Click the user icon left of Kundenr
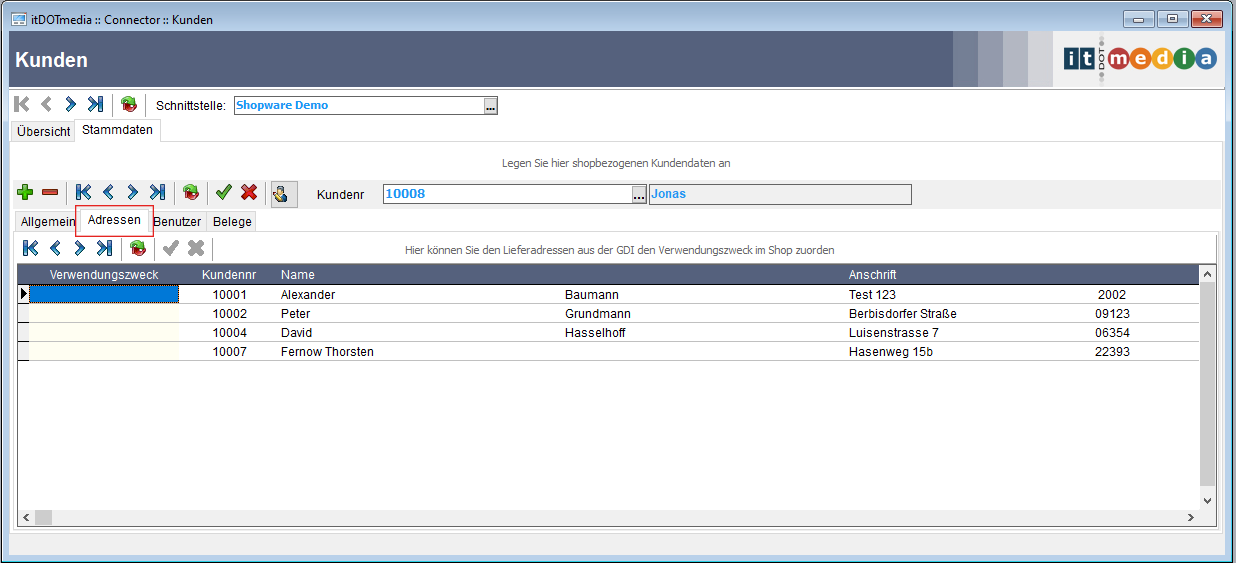The width and height of the screenshot is (1236, 563). (x=283, y=193)
